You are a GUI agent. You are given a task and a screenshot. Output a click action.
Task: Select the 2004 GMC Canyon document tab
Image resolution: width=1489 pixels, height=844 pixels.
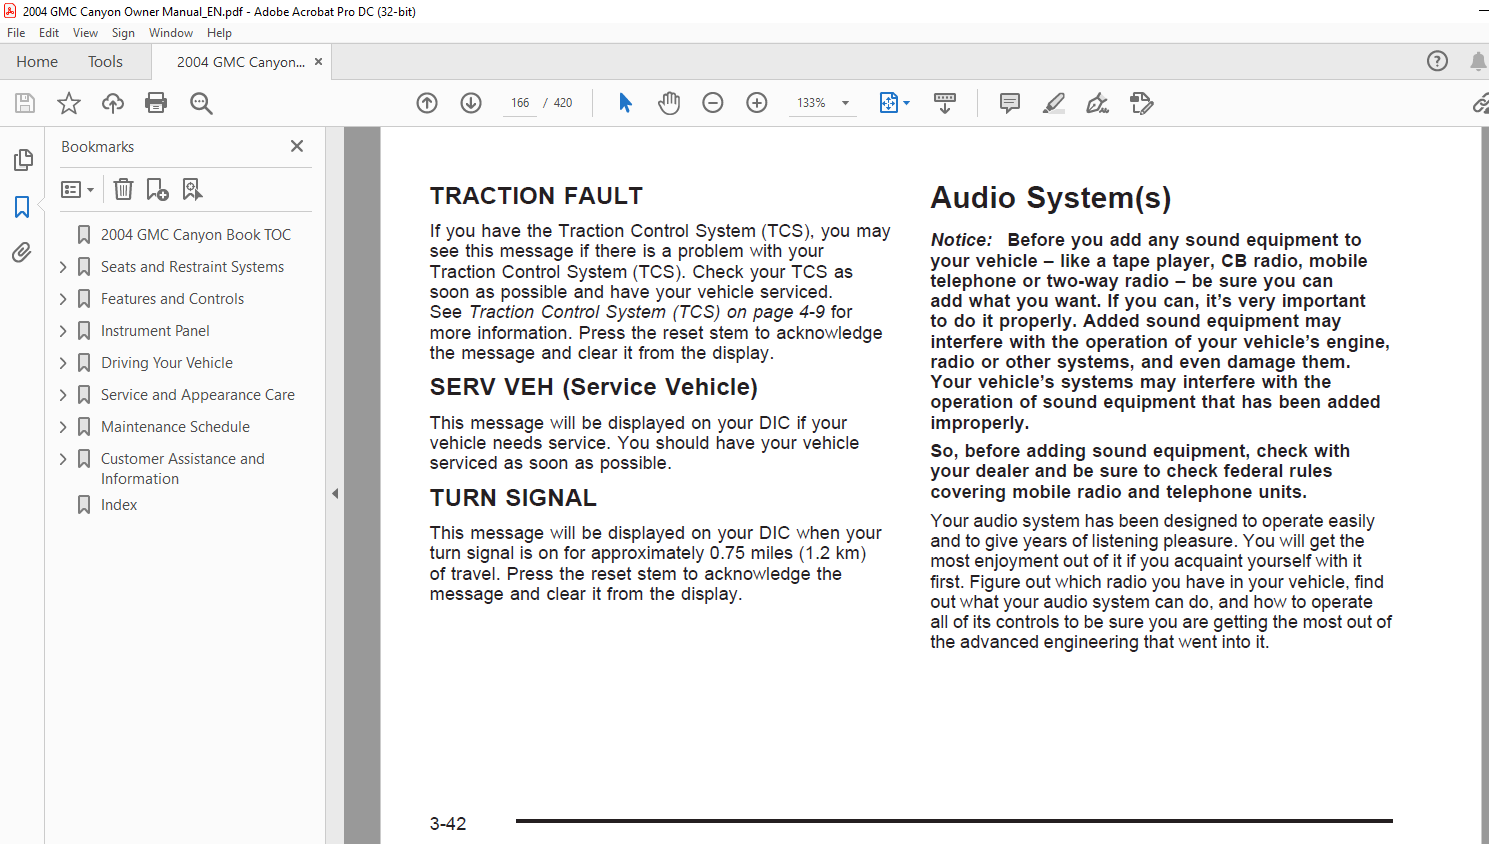pyautogui.click(x=241, y=62)
